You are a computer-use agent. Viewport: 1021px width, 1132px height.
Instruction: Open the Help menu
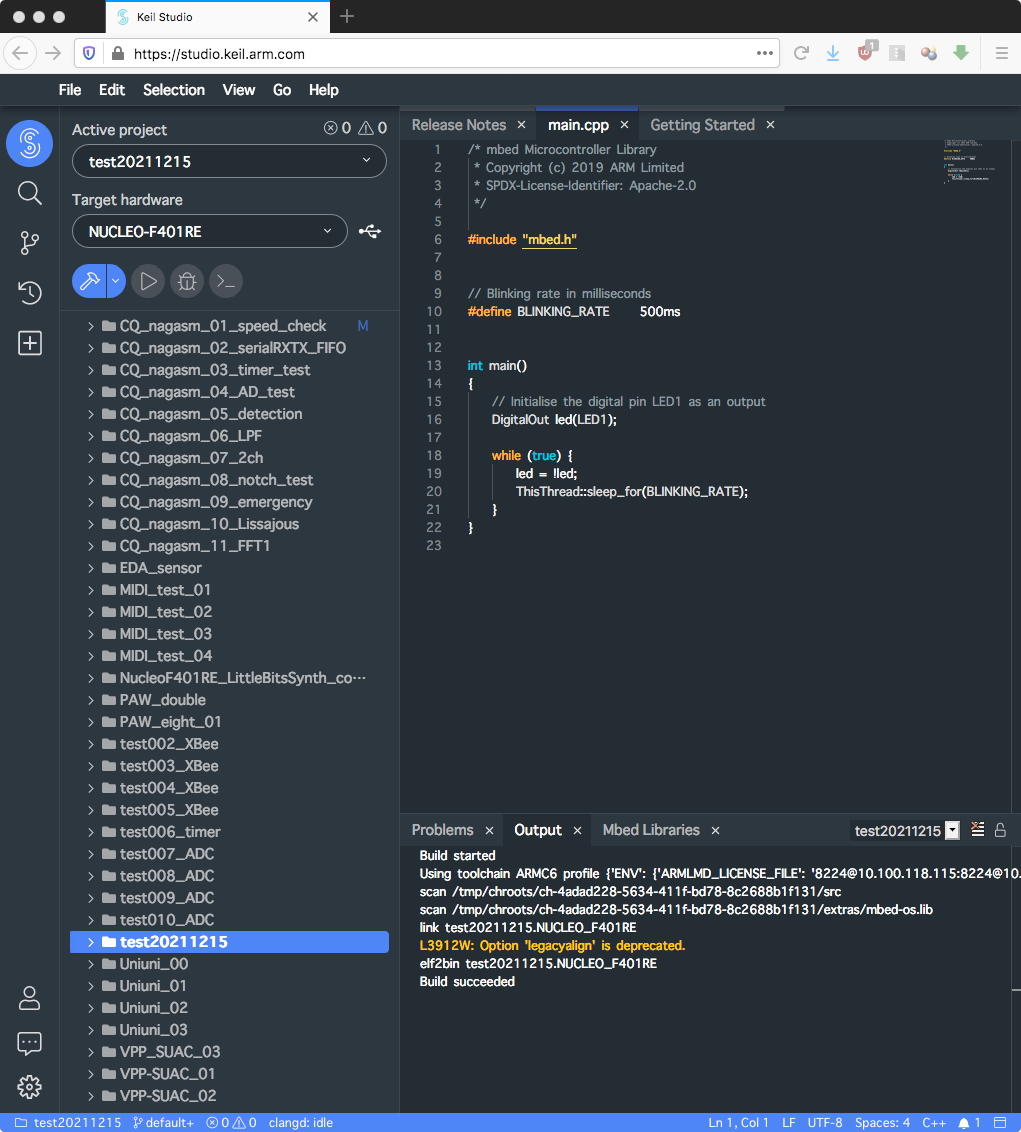323,90
